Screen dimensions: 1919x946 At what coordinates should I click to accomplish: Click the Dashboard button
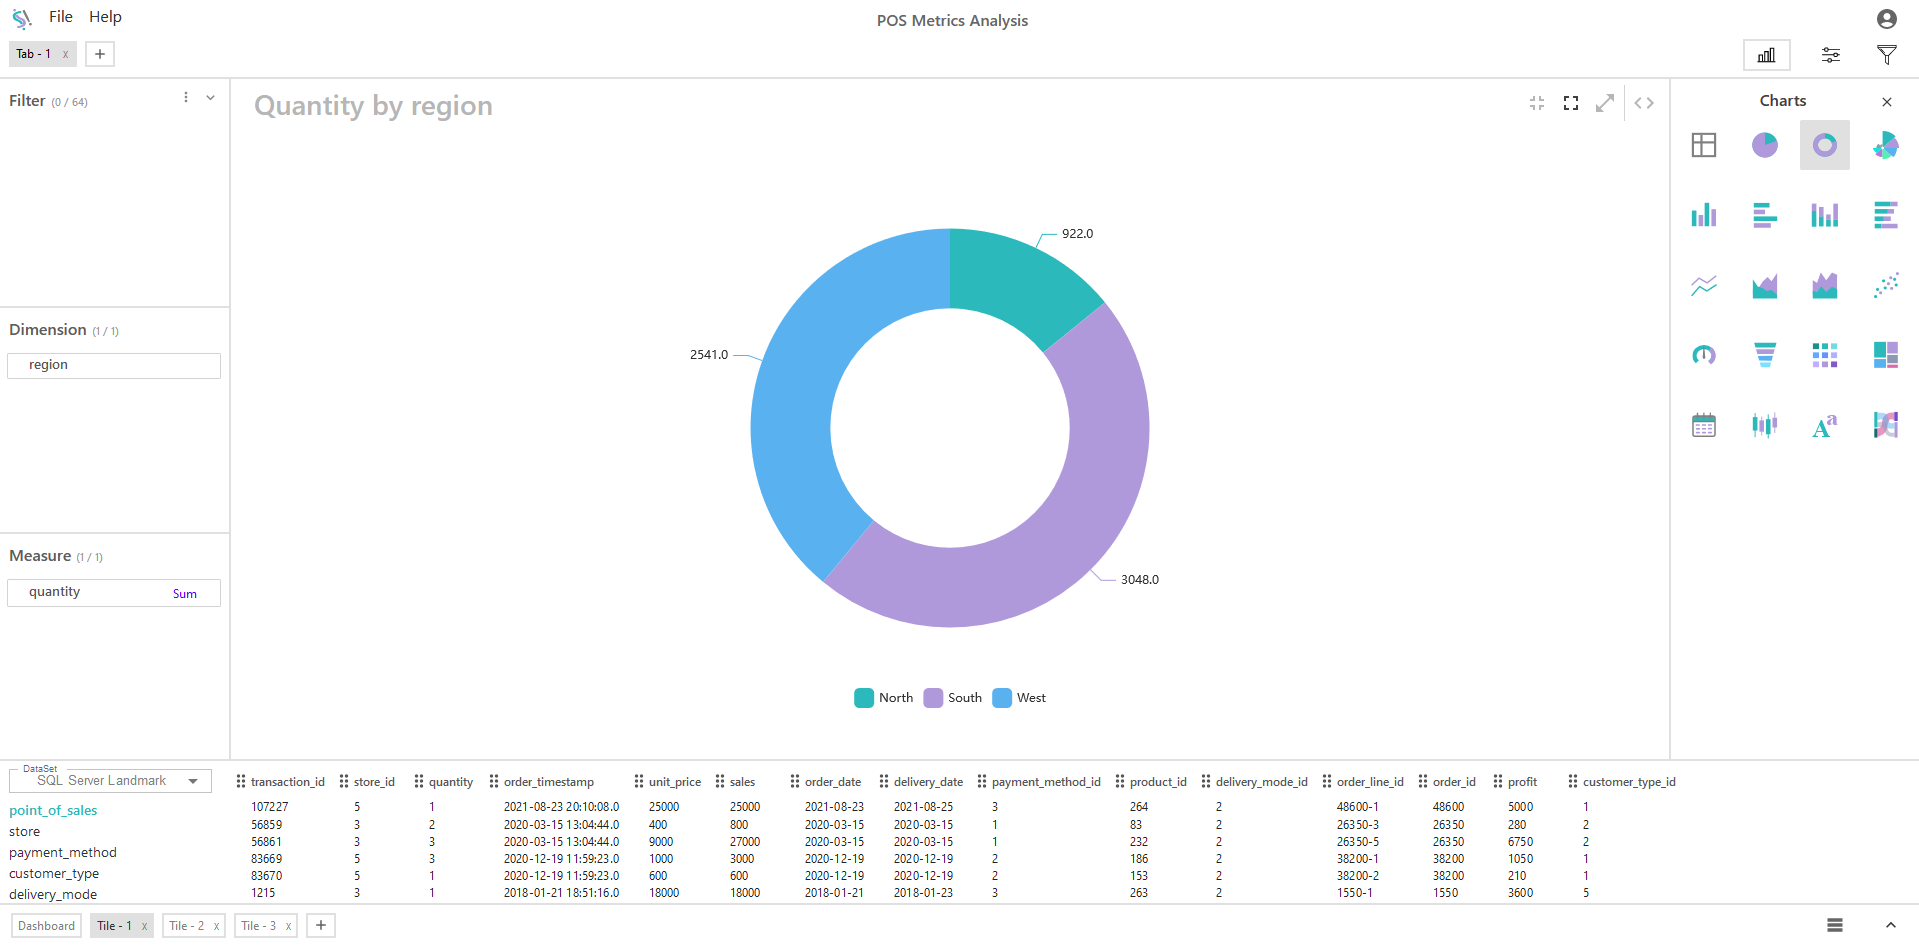[x=46, y=926]
